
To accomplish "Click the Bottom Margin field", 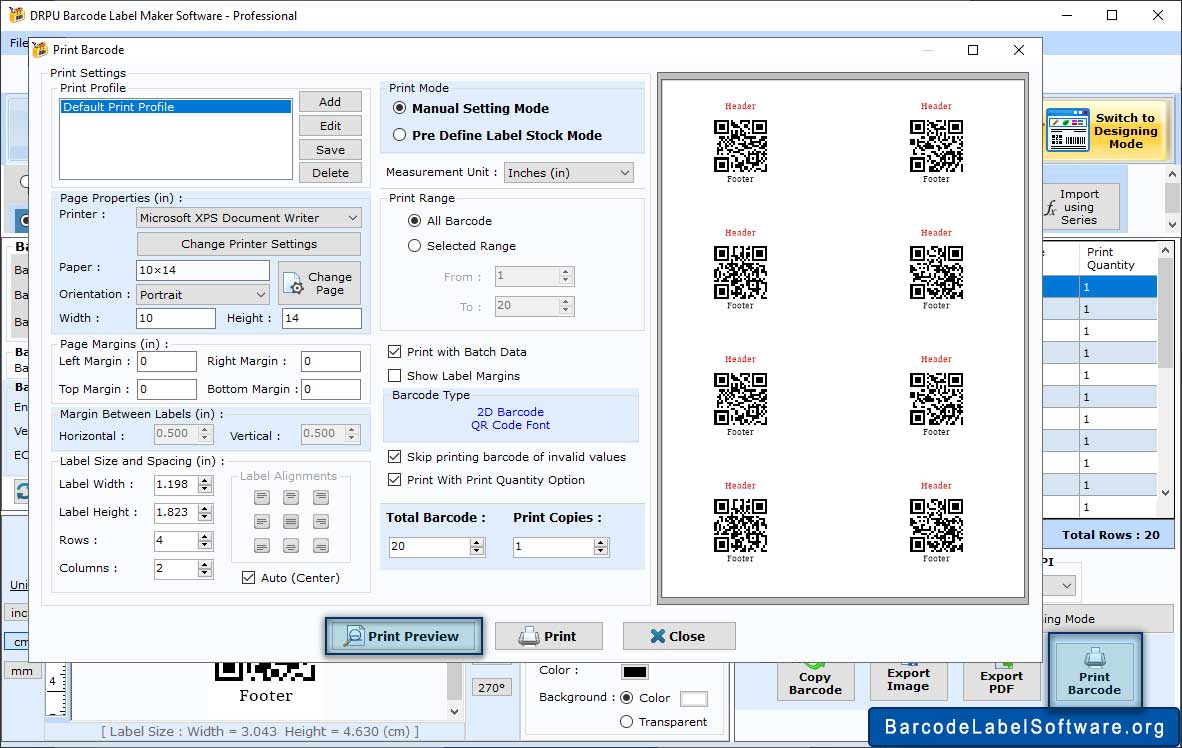I will click(x=331, y=389).
